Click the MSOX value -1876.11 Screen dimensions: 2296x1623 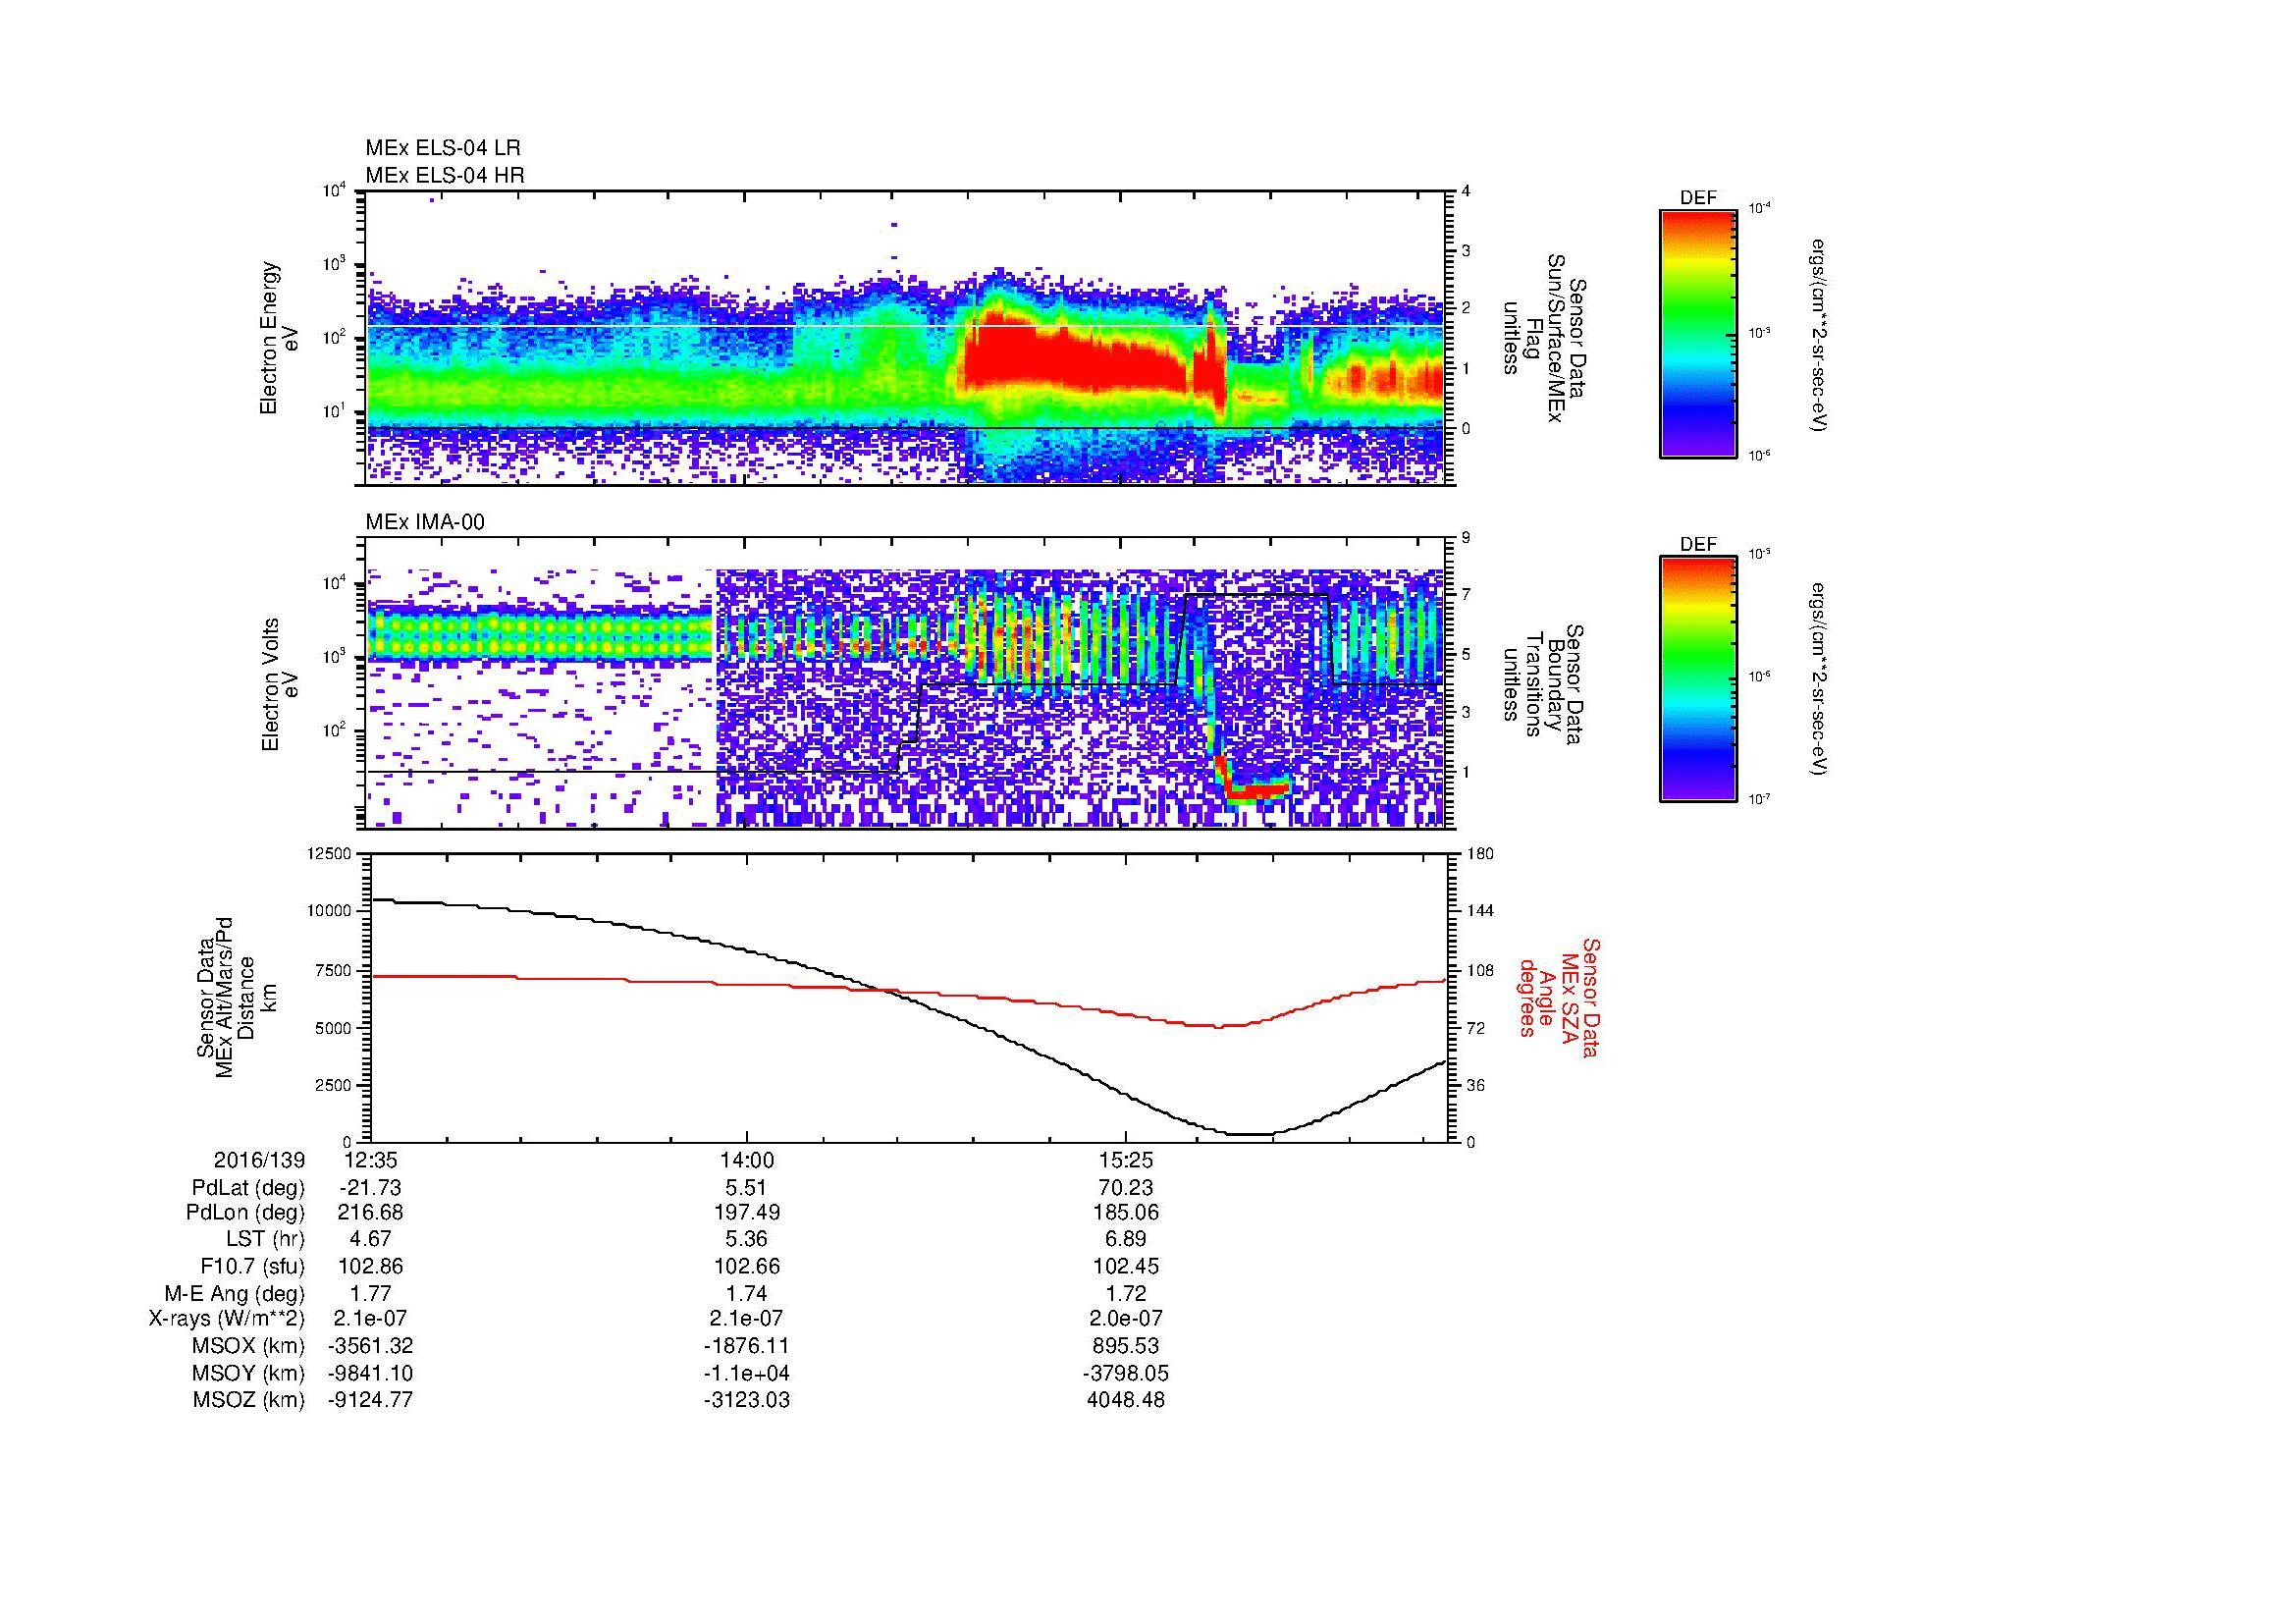point(747,1346)
